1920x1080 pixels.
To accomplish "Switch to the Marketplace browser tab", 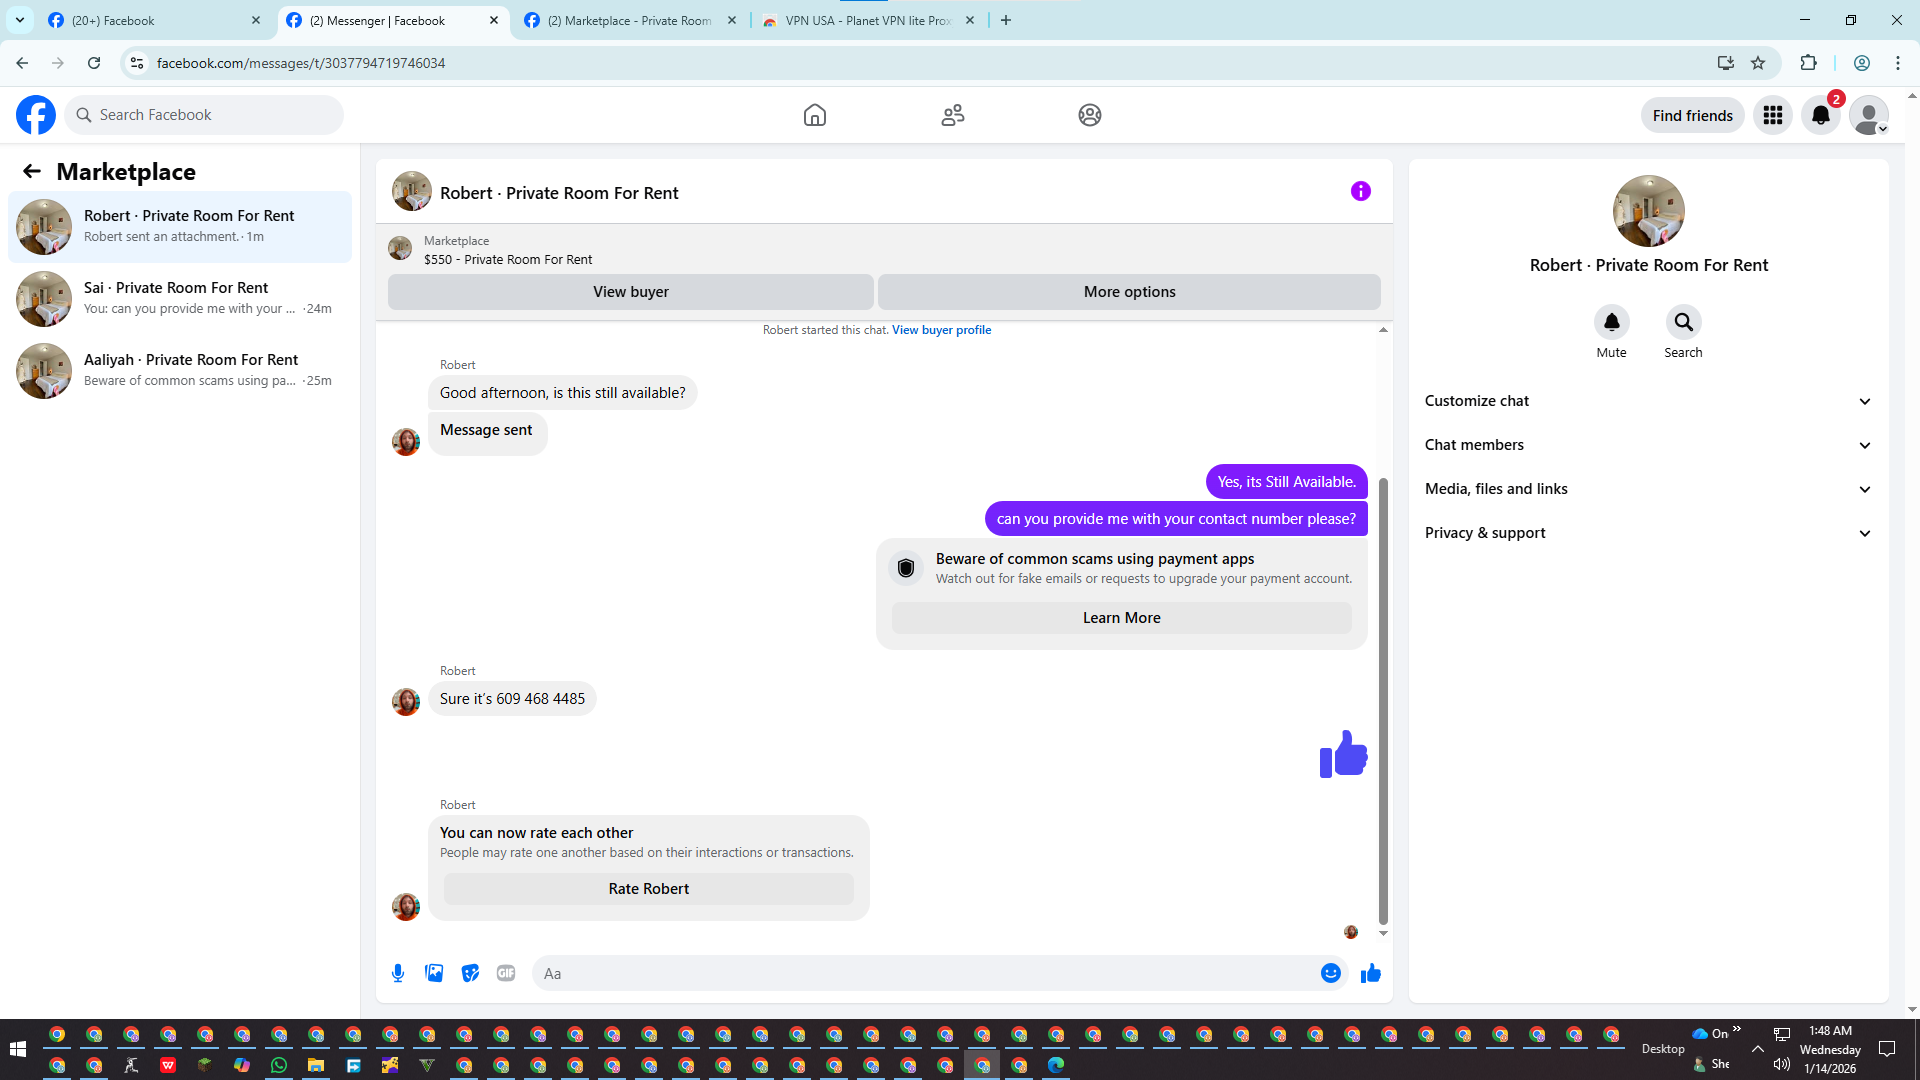I will [x=630, y=20].
